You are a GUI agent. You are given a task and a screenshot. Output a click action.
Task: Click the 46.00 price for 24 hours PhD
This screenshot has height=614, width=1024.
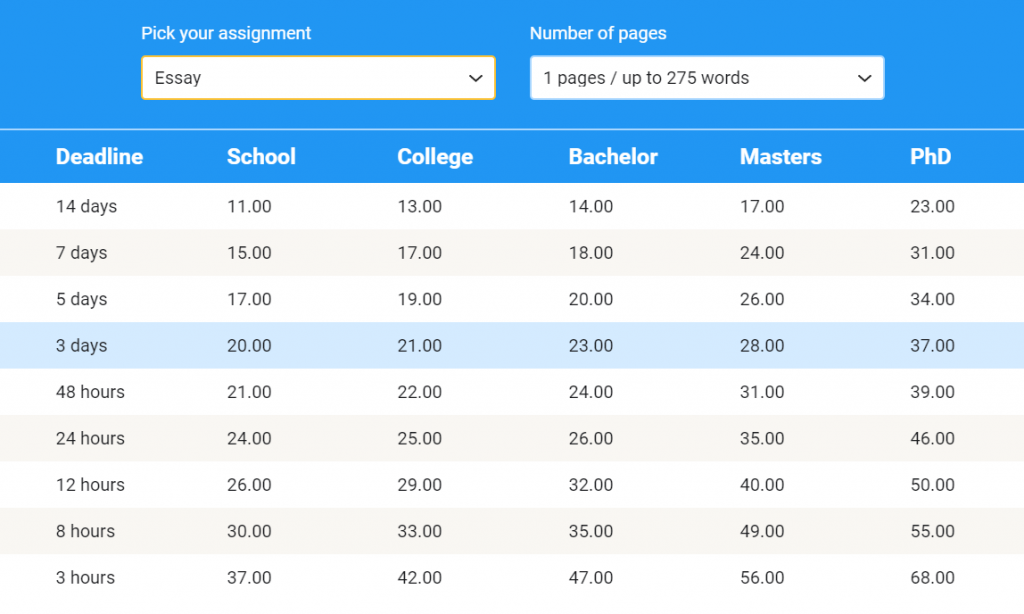932,438
